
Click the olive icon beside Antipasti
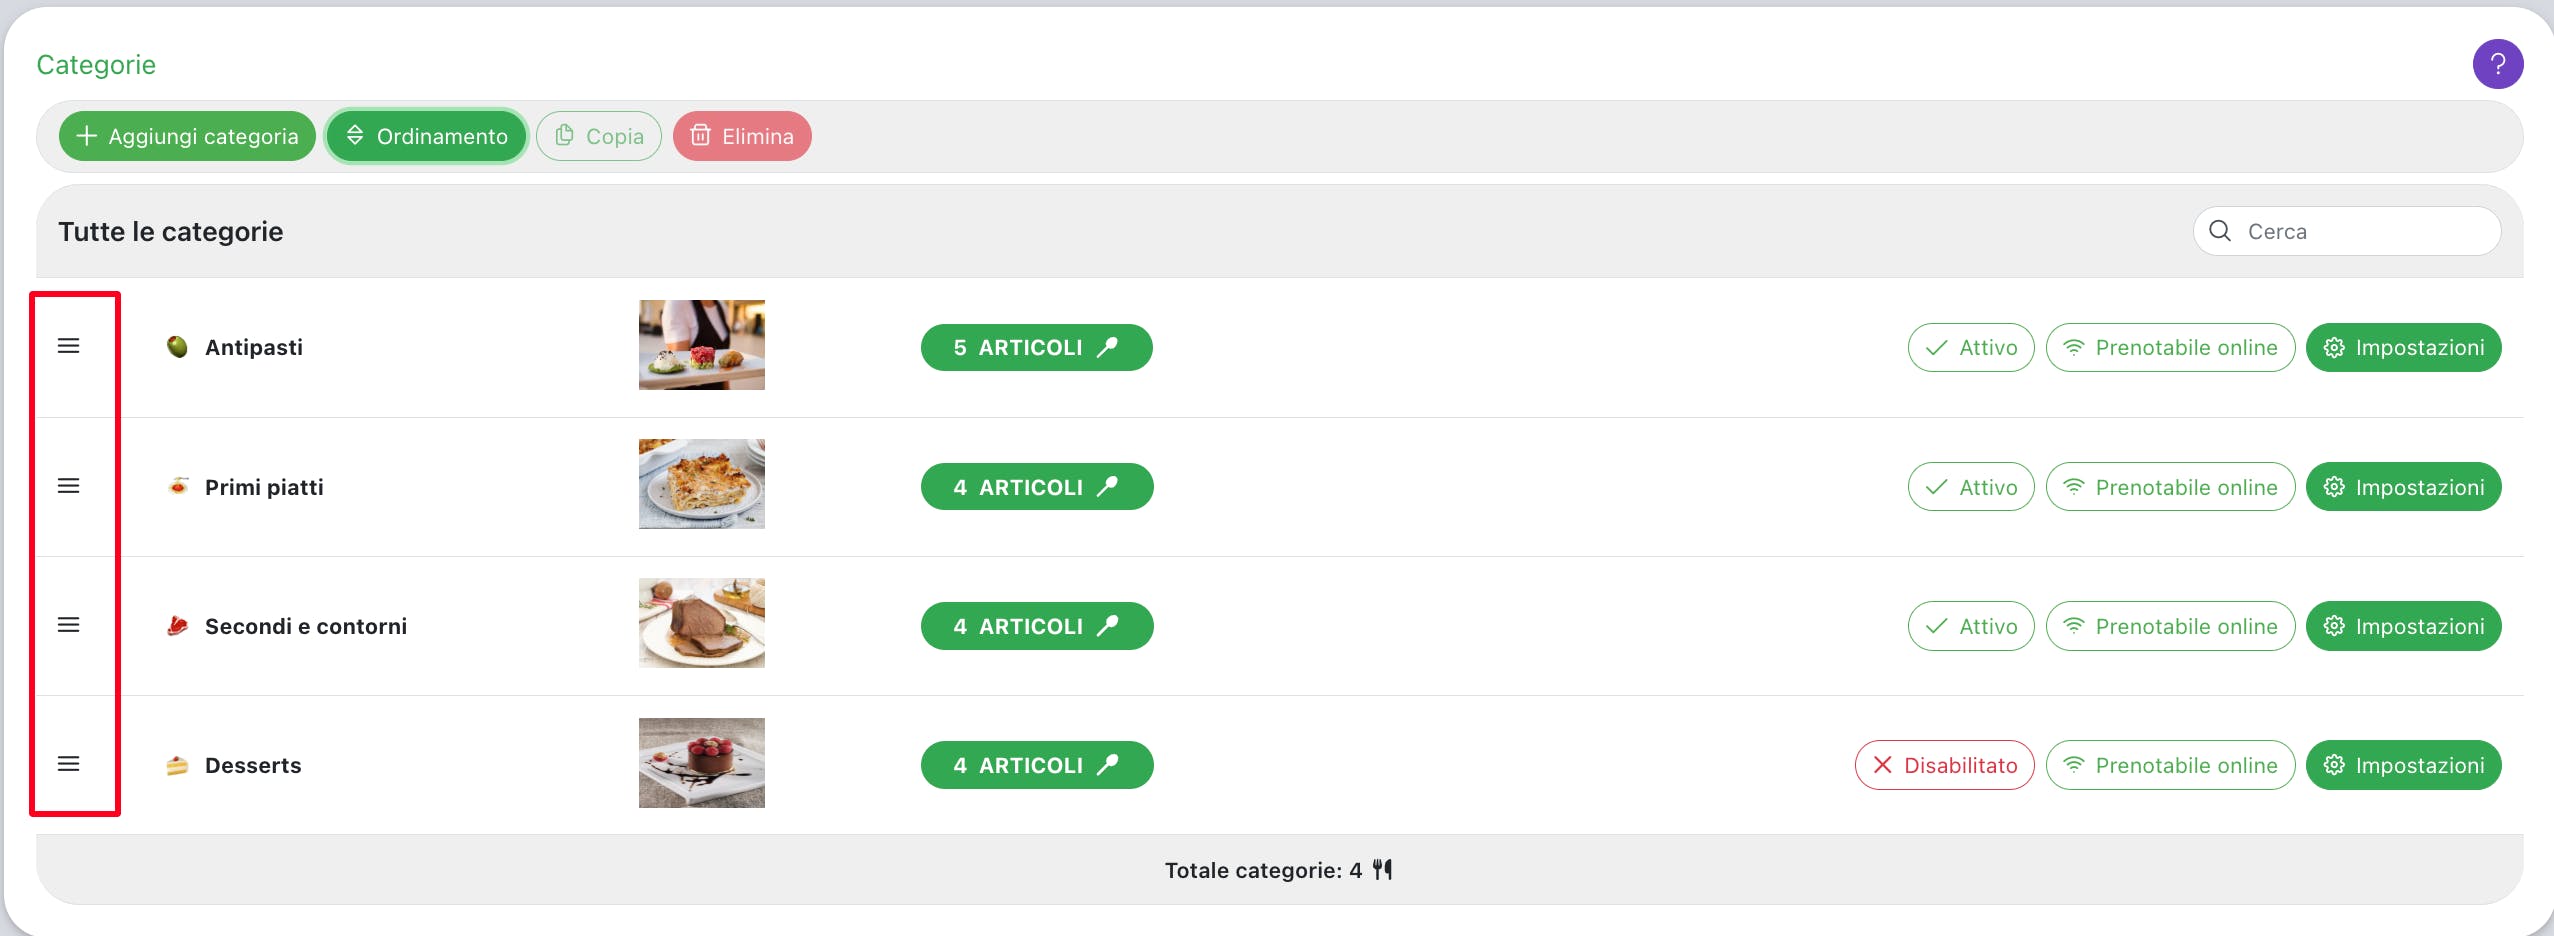click(x=177, y=347)
